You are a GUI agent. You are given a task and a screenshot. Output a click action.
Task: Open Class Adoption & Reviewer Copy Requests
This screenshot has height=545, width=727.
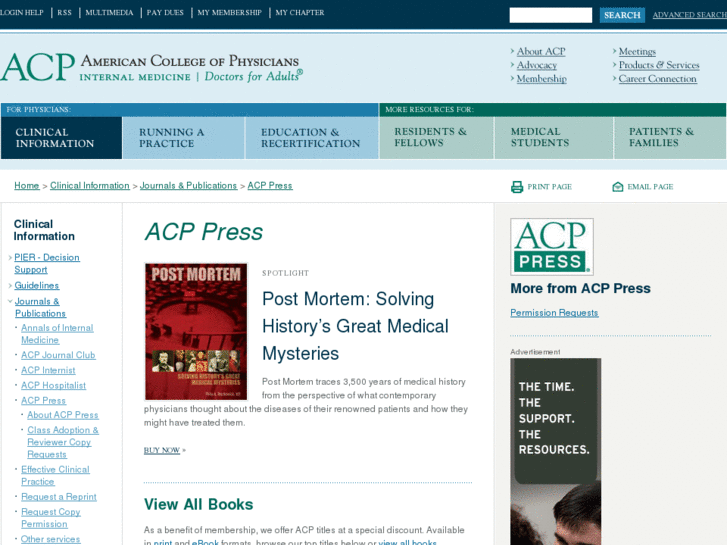tap(63, 442)
